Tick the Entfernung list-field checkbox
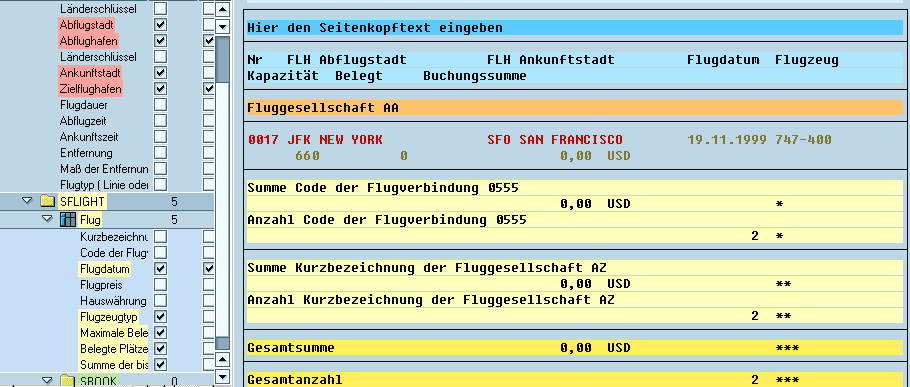The image size is (910, 387). pos(160,153)
